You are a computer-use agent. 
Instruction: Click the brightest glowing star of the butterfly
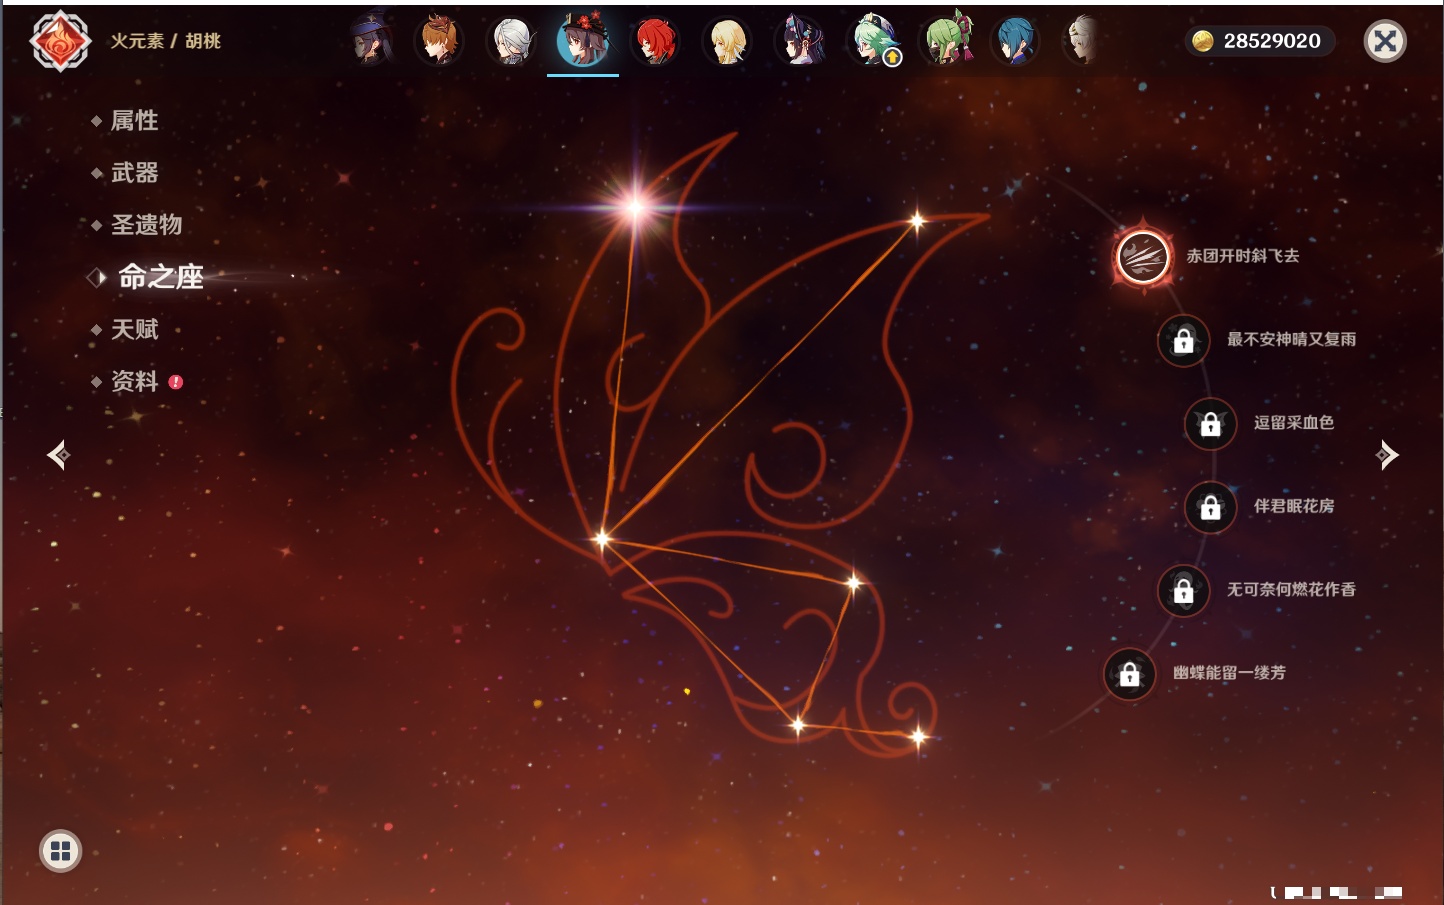coord(635,207)
